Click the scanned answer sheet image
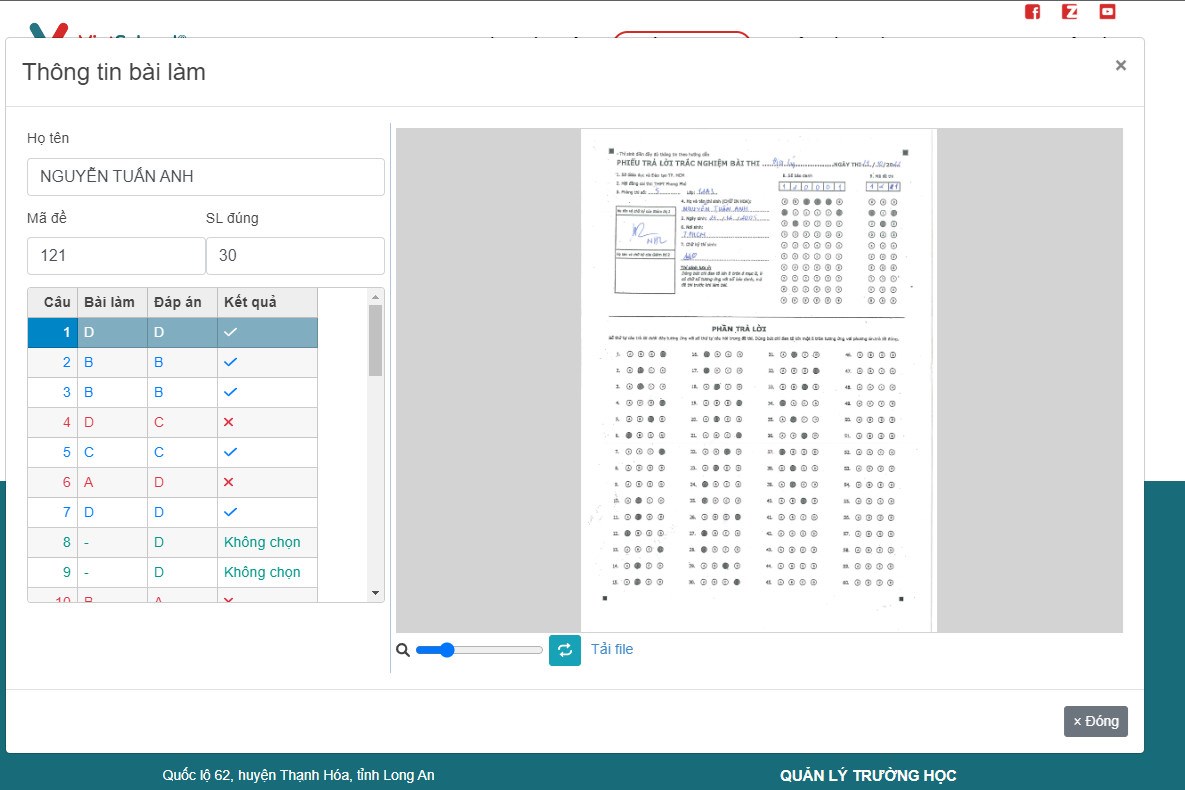Viewport: 1185px width, 790px height. 757,380
